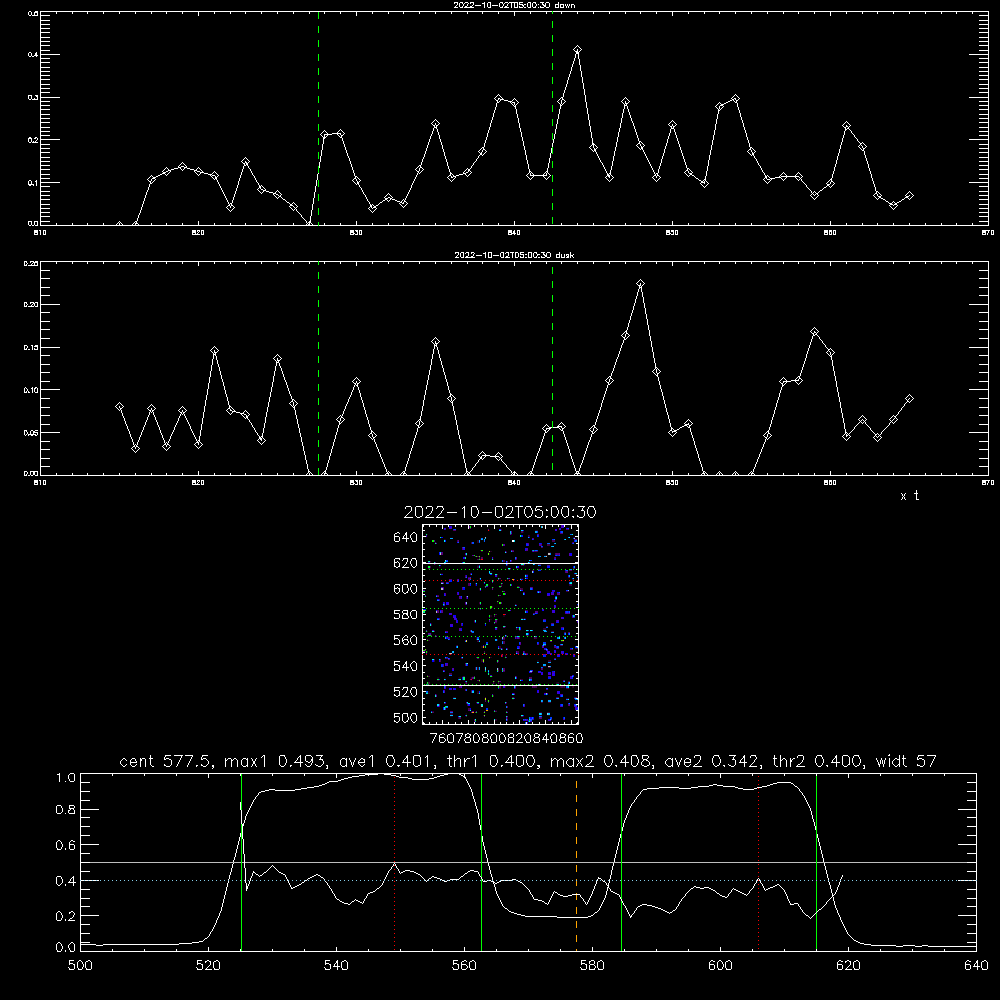1000x1000 pixels.
Task: Click 'thr1 0.400' in stats line
Action: click(489, 761)
